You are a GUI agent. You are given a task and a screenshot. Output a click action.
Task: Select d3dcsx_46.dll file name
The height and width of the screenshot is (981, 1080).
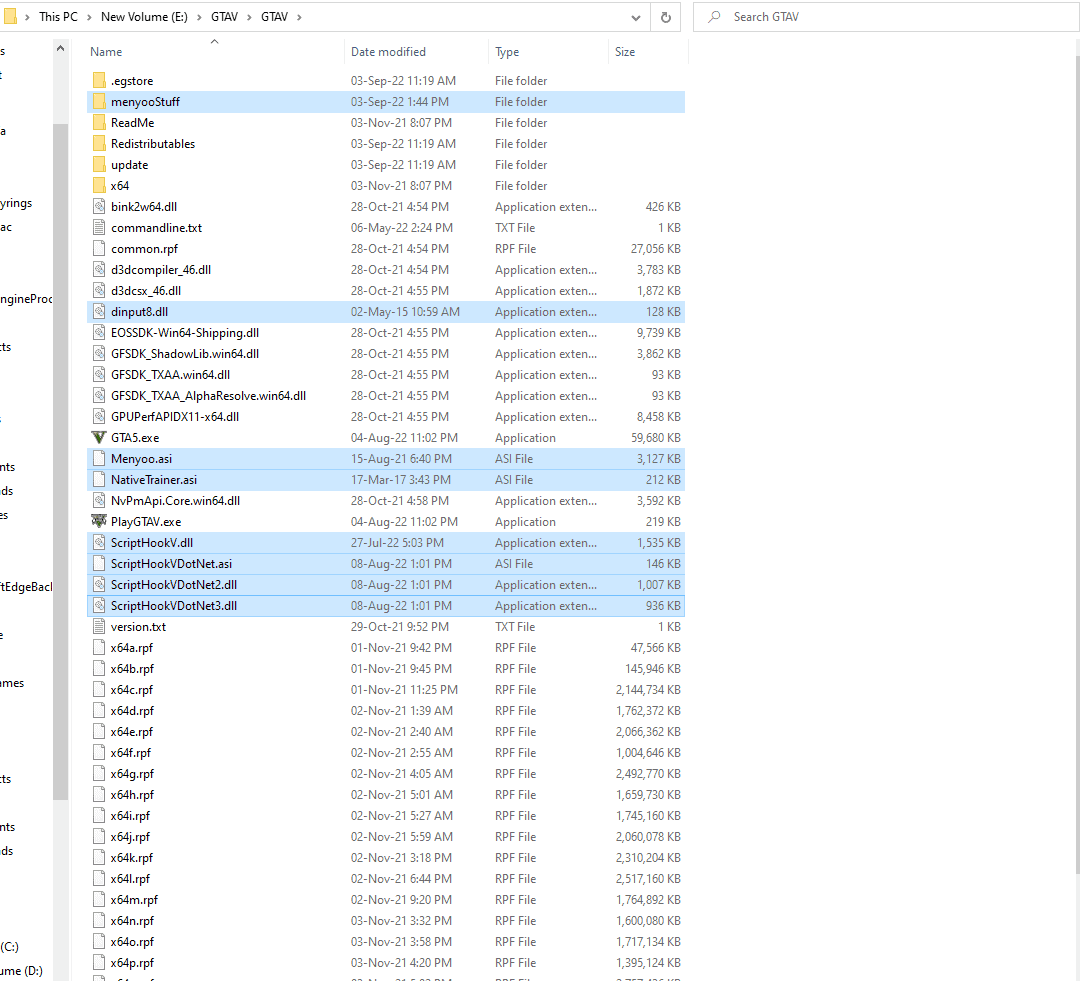point(146,291)
